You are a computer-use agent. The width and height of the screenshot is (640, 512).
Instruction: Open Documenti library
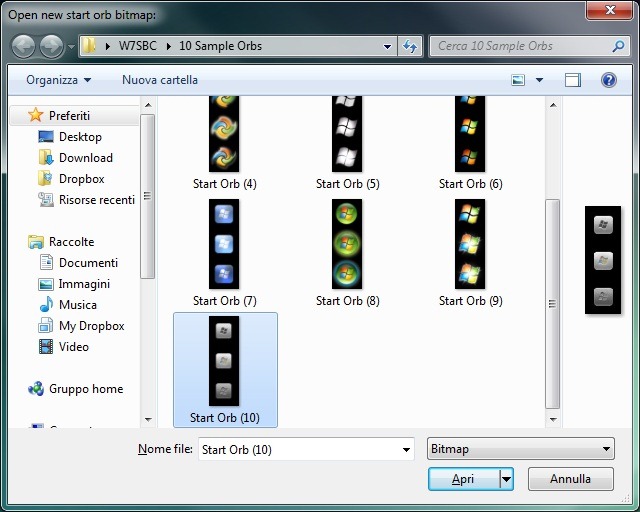(88, 263)
